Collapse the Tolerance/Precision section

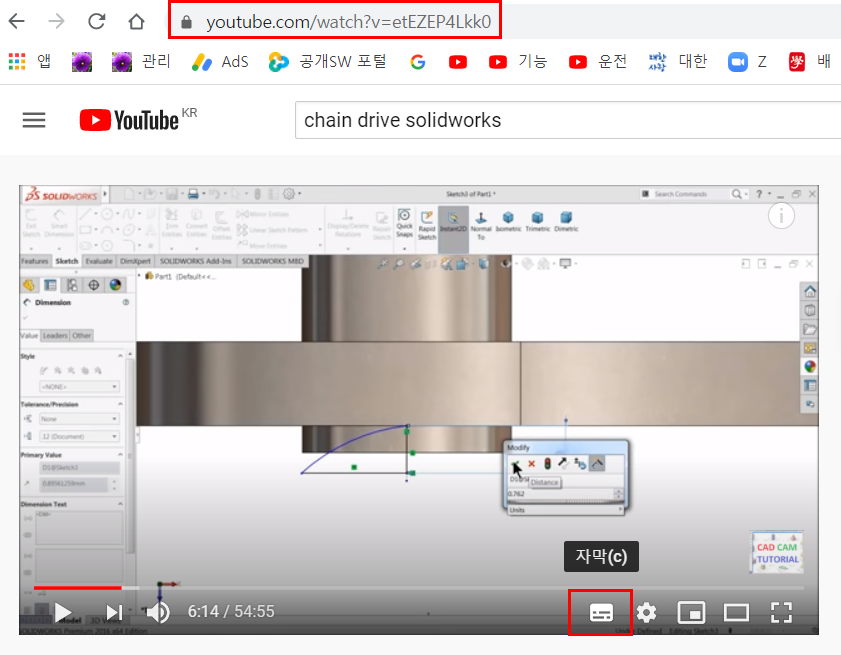point(120,404)
